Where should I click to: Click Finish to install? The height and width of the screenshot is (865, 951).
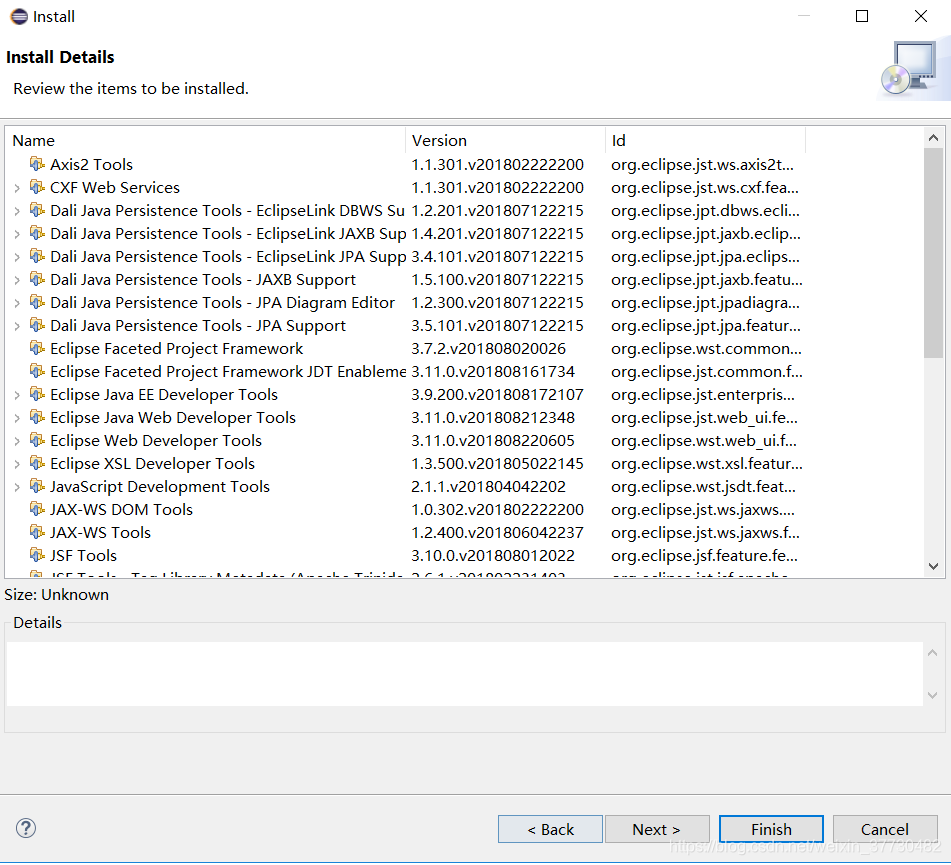pyautogui.click(x=771, y=829)
